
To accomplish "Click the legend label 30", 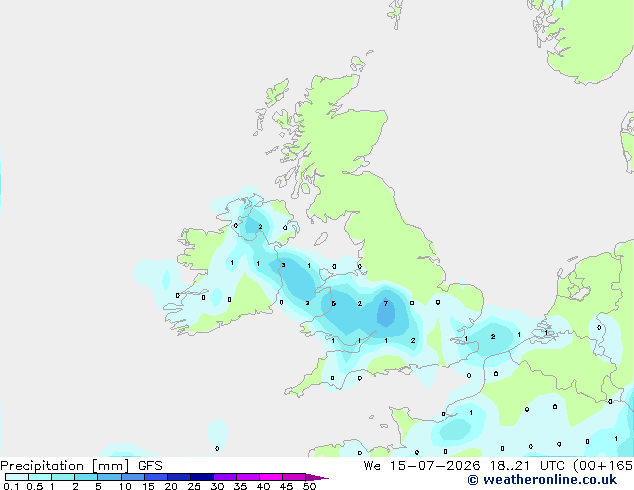I will coord(217,486).
